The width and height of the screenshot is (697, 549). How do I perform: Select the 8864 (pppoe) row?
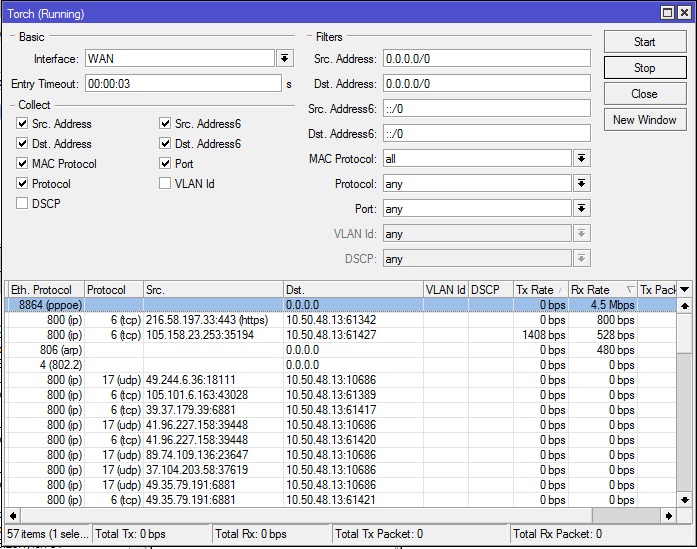(x=341, y=305)
